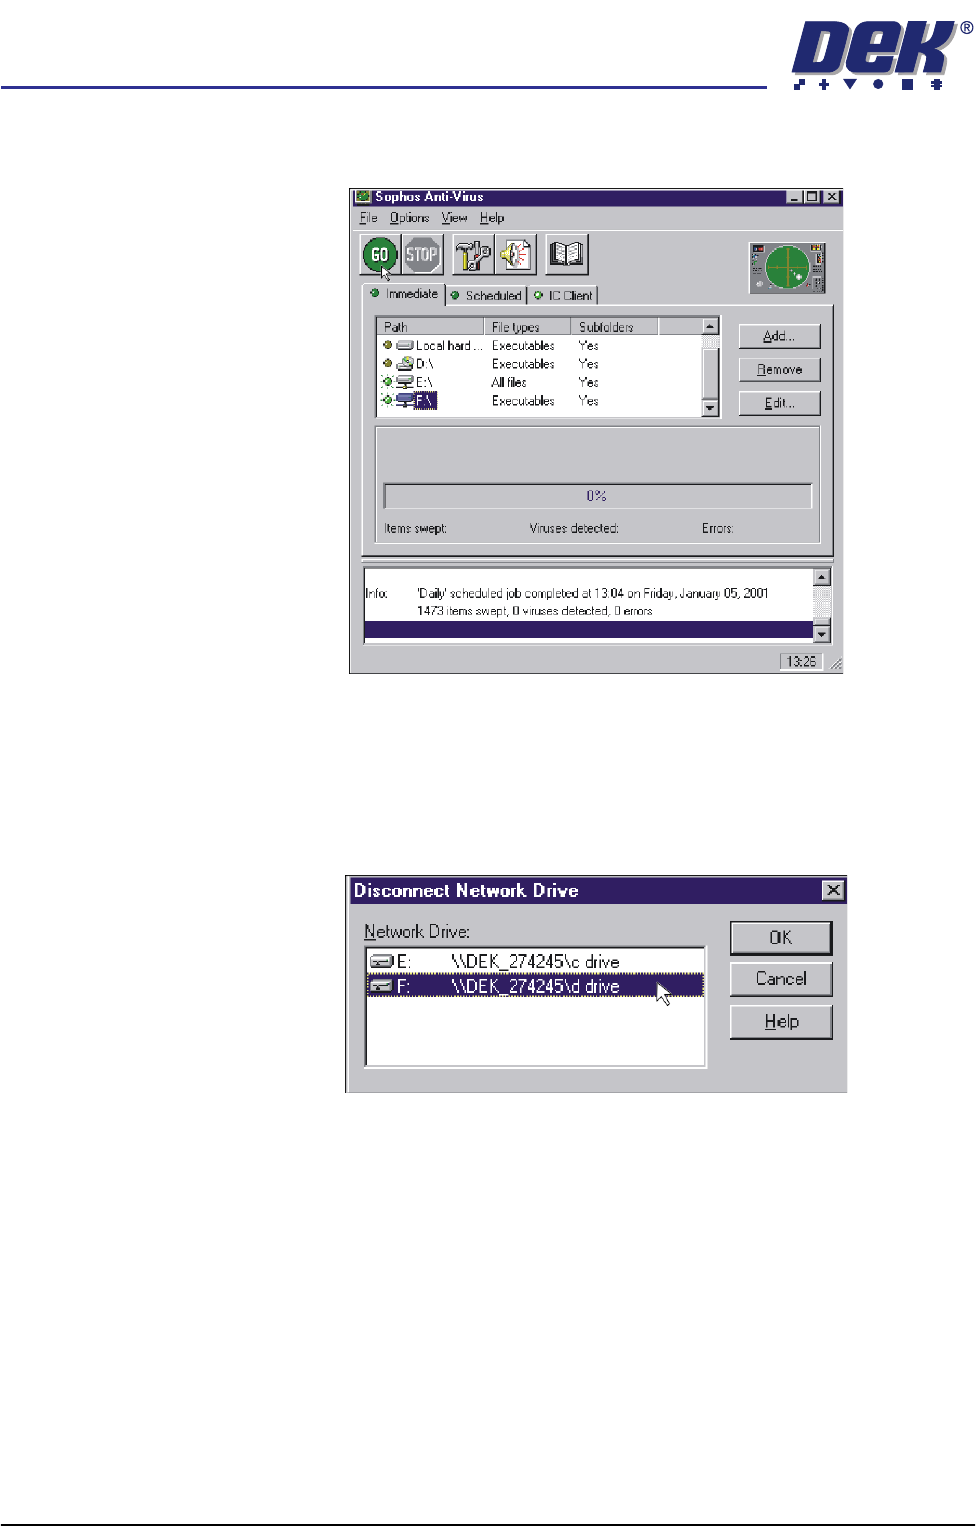
Task: Minimize the Sophos Anti-Virus window
Action: coord(794,197)
